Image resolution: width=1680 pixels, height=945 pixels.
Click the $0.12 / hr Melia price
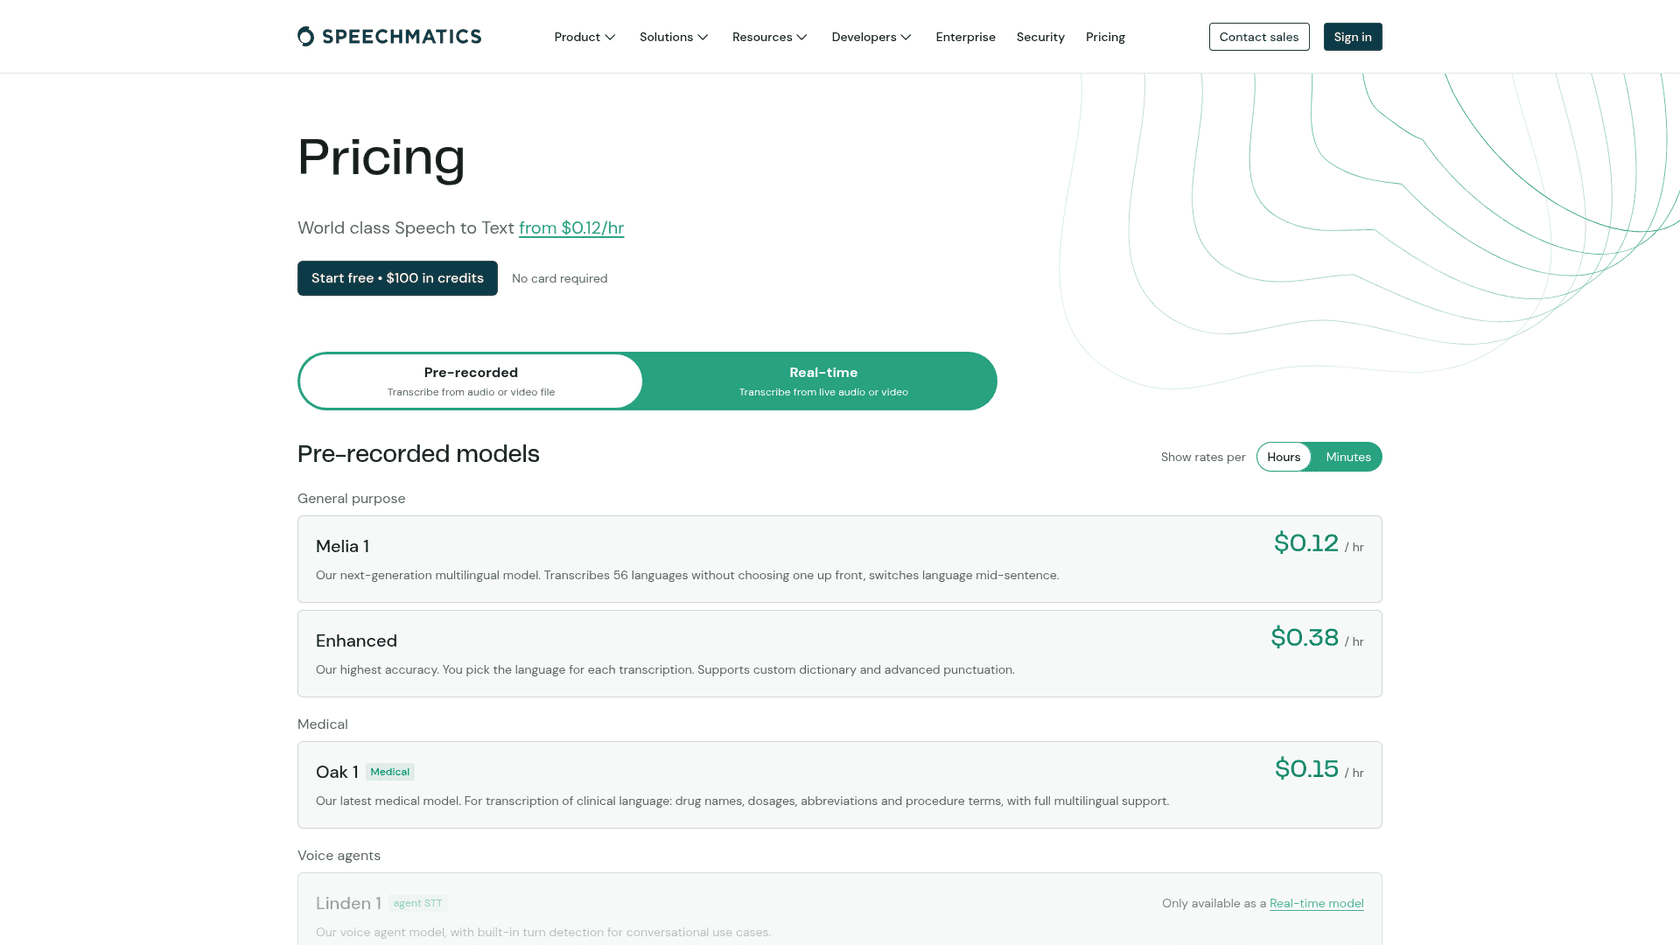pyautogui.click(x=1318, y=543)
